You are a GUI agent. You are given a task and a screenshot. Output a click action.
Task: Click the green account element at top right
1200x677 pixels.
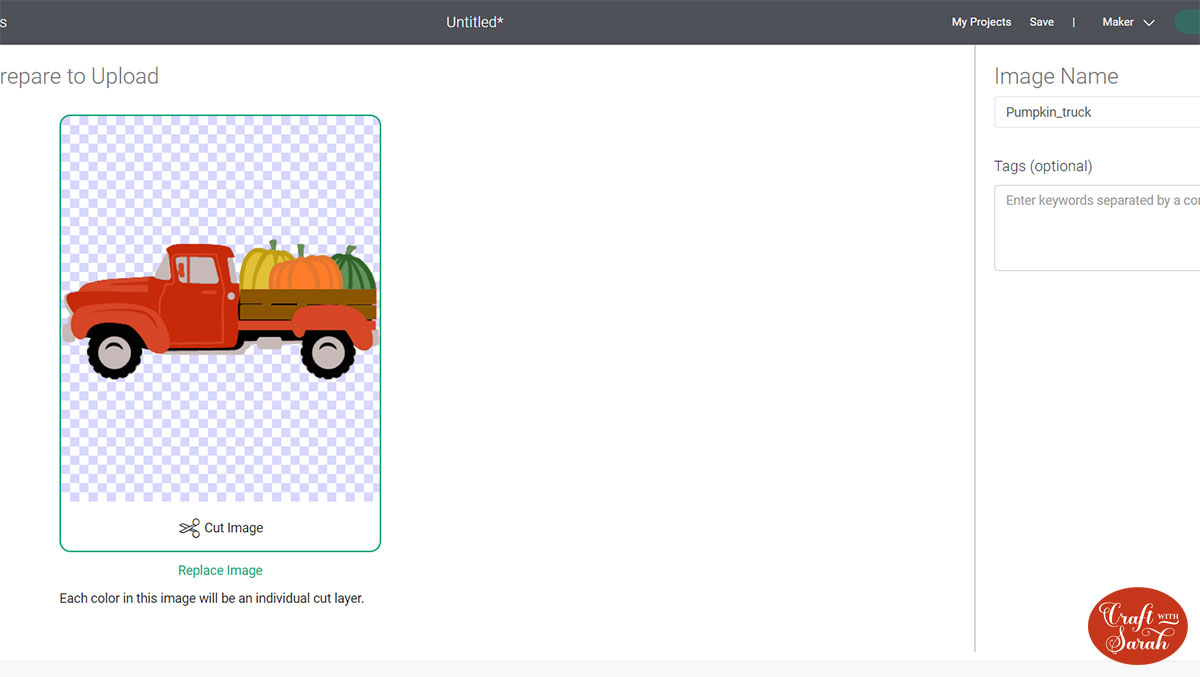click(1189, 21)
